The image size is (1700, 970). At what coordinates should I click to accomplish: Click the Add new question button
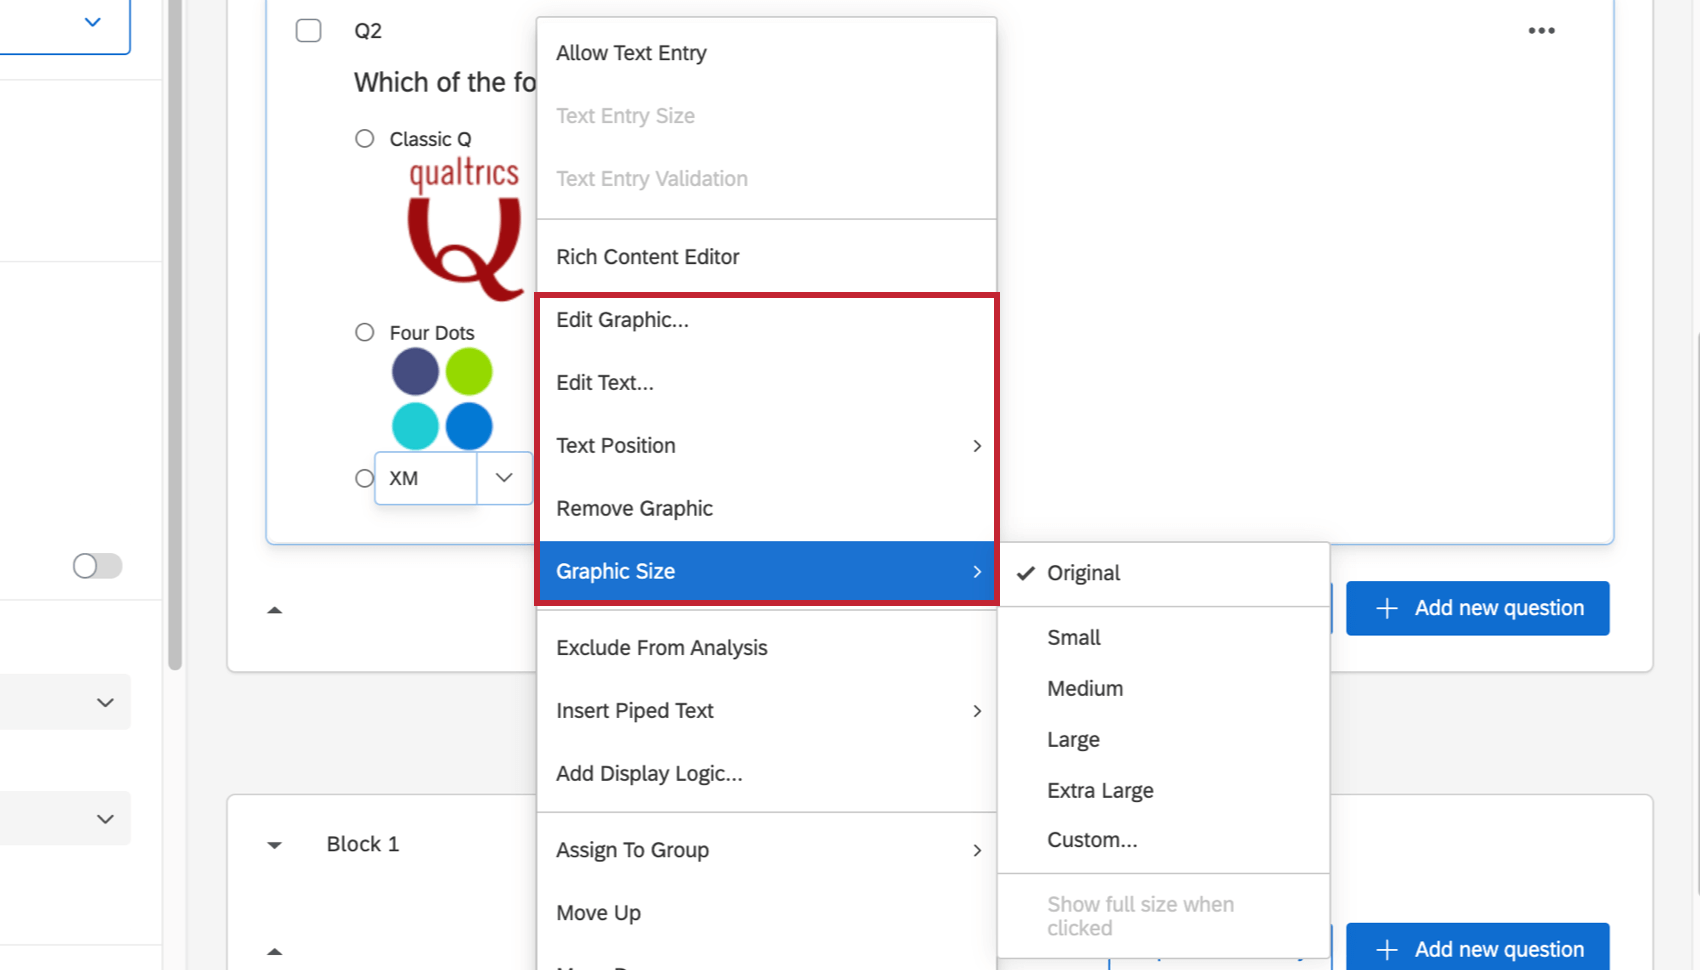[1478, 608]
